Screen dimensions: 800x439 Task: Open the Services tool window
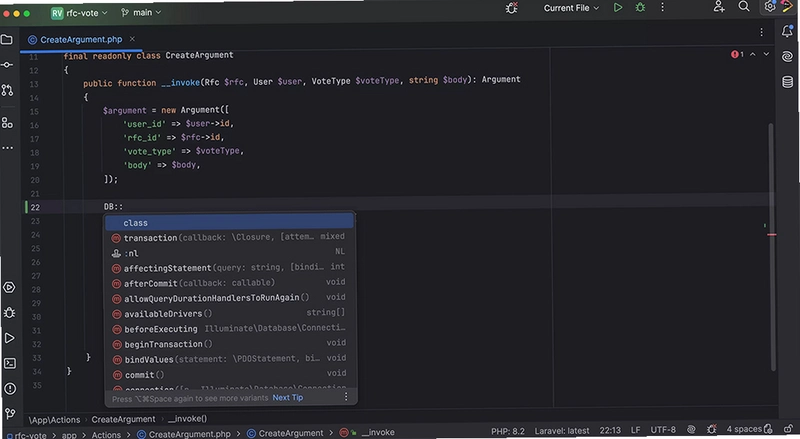click(x=9, y=287)
